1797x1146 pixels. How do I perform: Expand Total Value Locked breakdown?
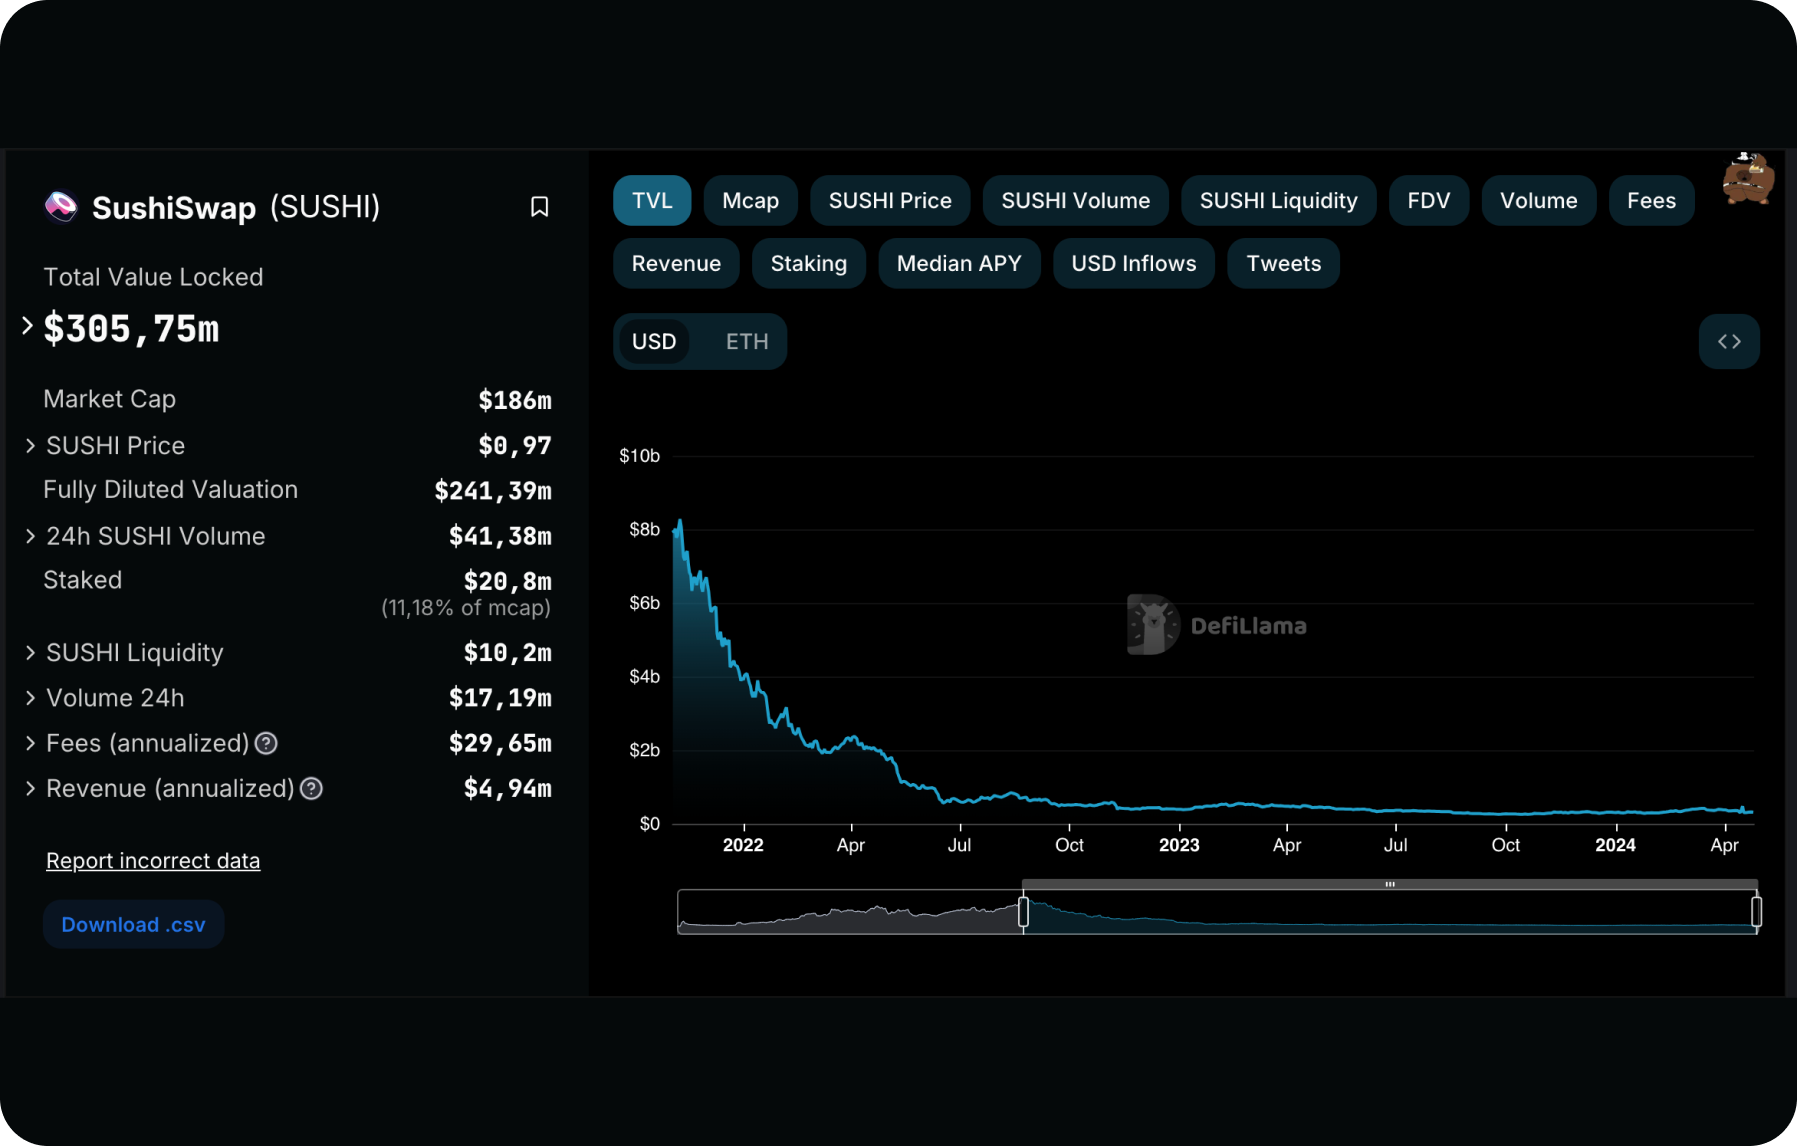(28, 325)
